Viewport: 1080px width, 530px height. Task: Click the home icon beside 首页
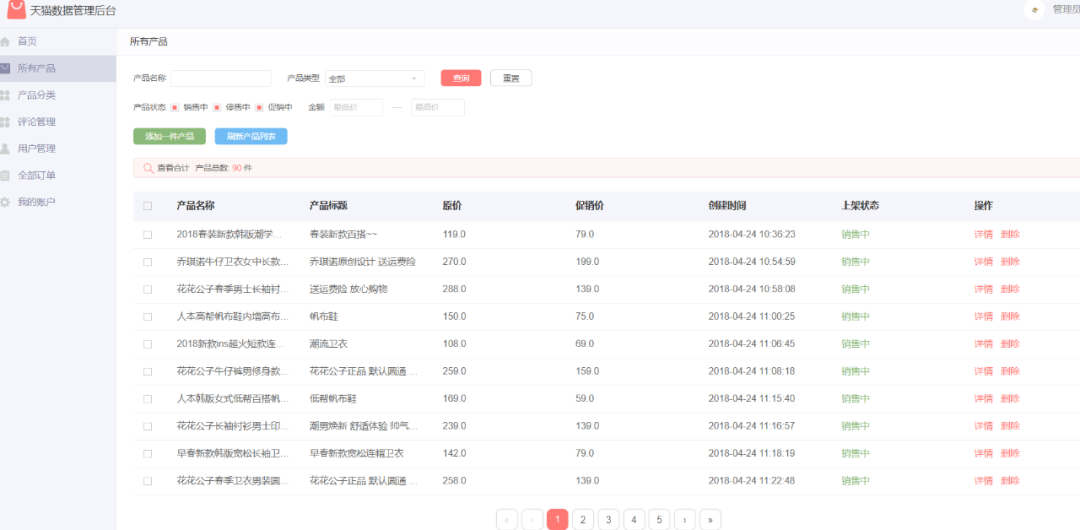[x=6, y=41]
